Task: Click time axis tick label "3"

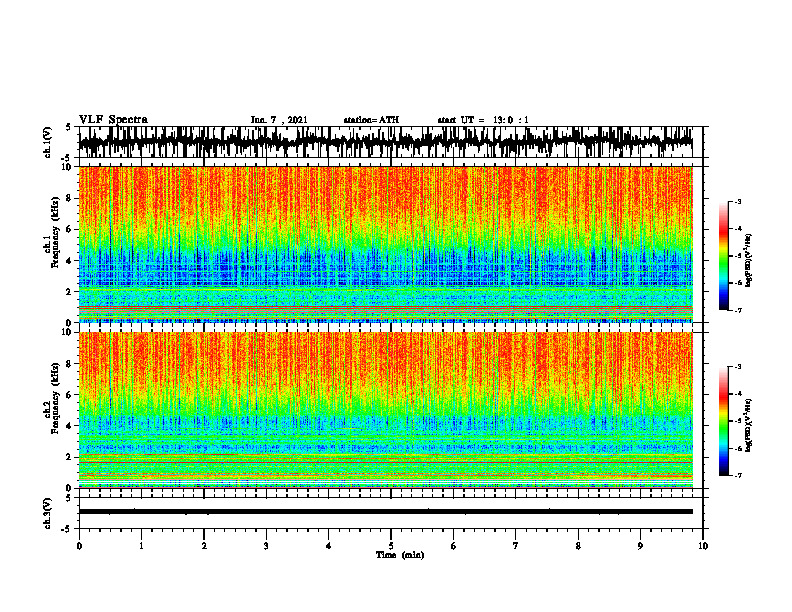Action: tap(266, 546)
